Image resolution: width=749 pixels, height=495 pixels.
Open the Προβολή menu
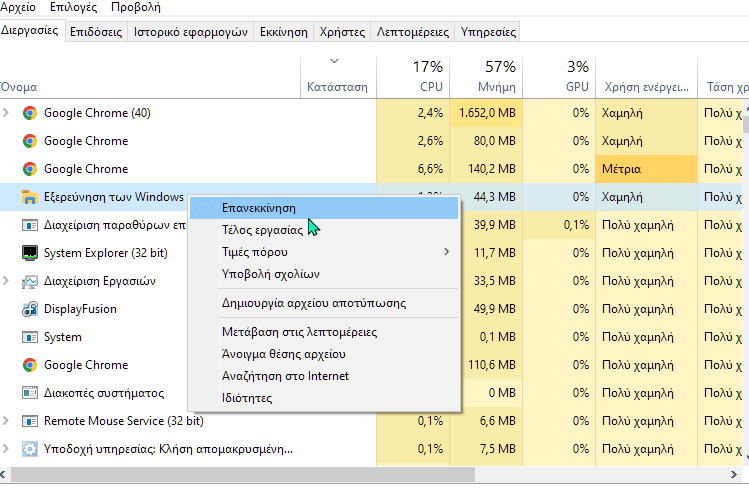136,7
